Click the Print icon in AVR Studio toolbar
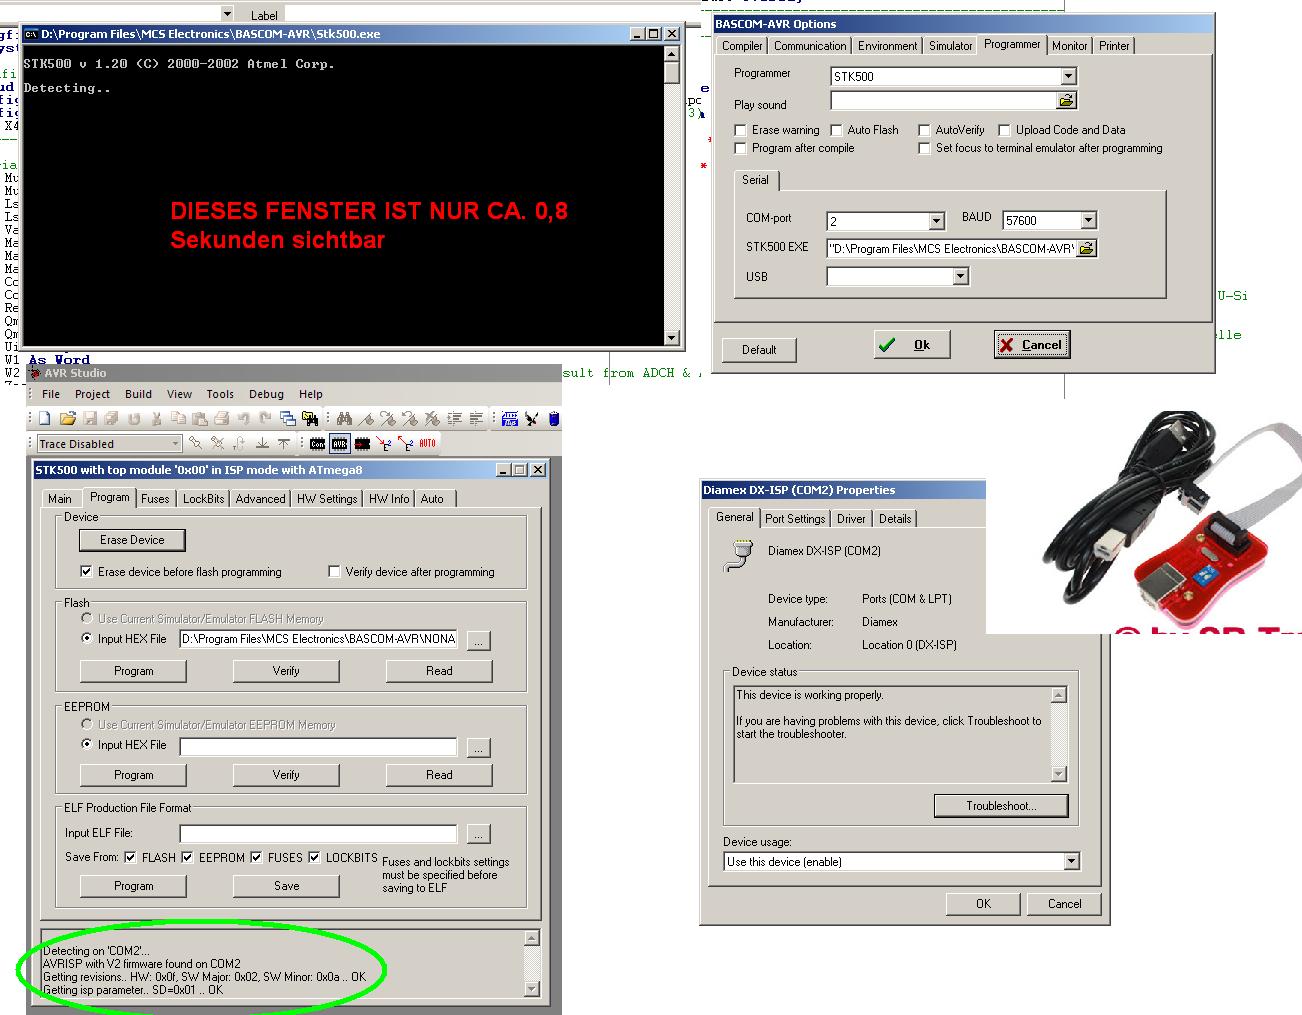 tap(222, 418)
